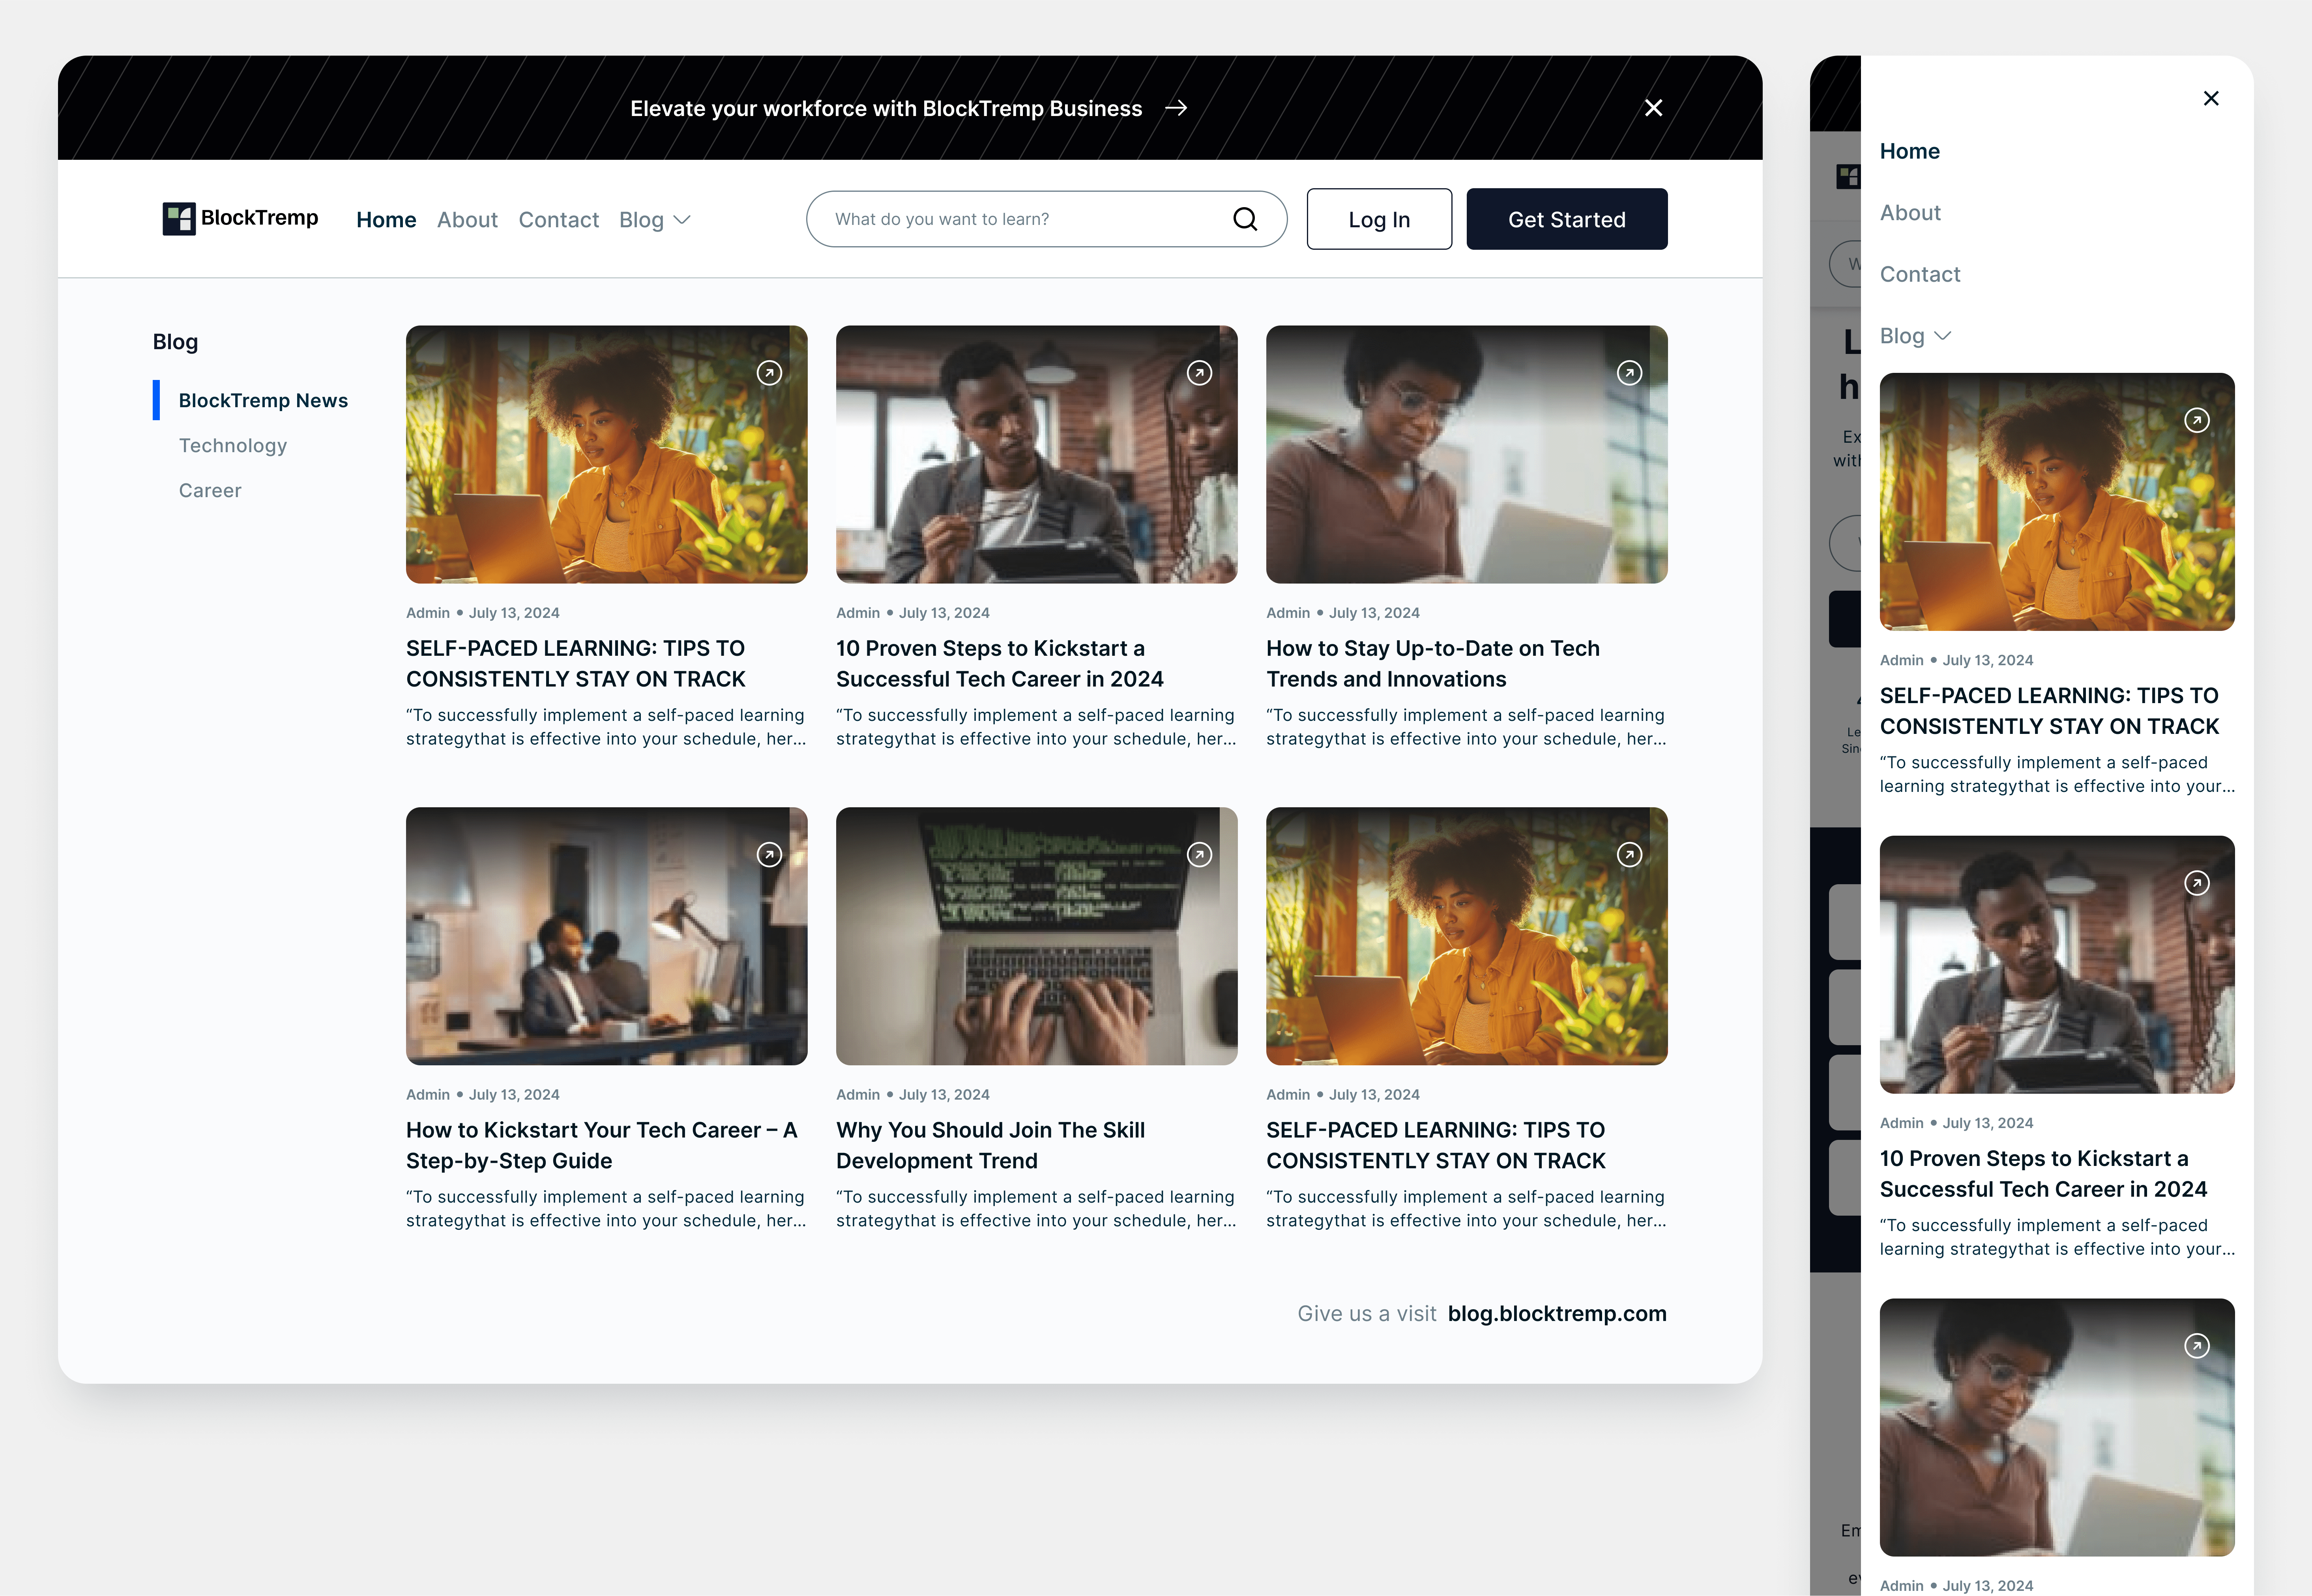Click the arrow icon on the promo banner
Viewport: 2312px width, 1596px height.
coord(1177,108)
